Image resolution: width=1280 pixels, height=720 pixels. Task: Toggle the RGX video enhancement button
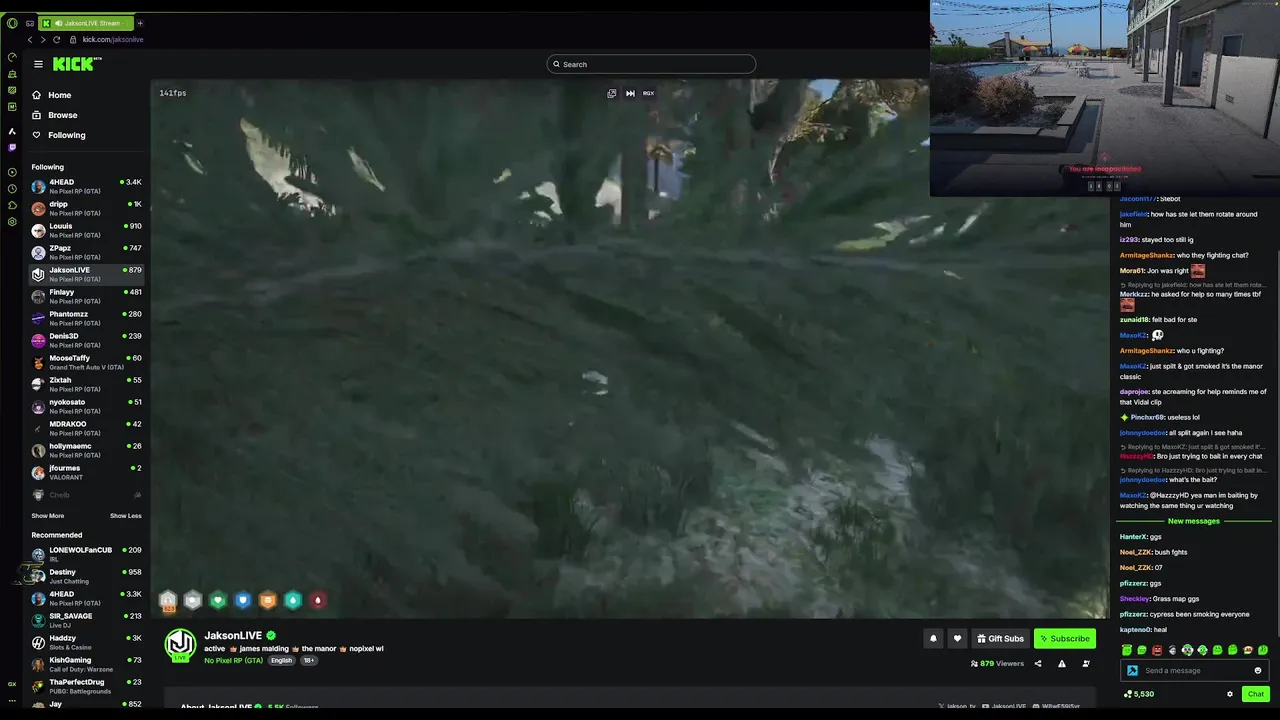point(648,93)
